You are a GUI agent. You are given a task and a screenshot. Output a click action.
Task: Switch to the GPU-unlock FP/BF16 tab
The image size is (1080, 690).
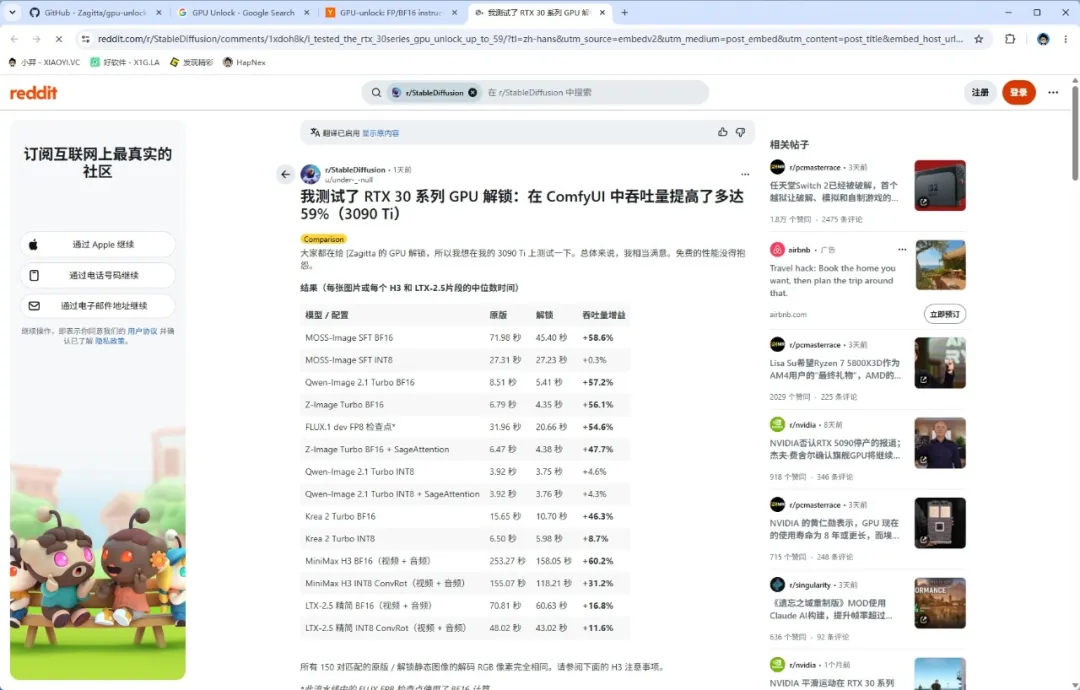[x=391, y=12]
